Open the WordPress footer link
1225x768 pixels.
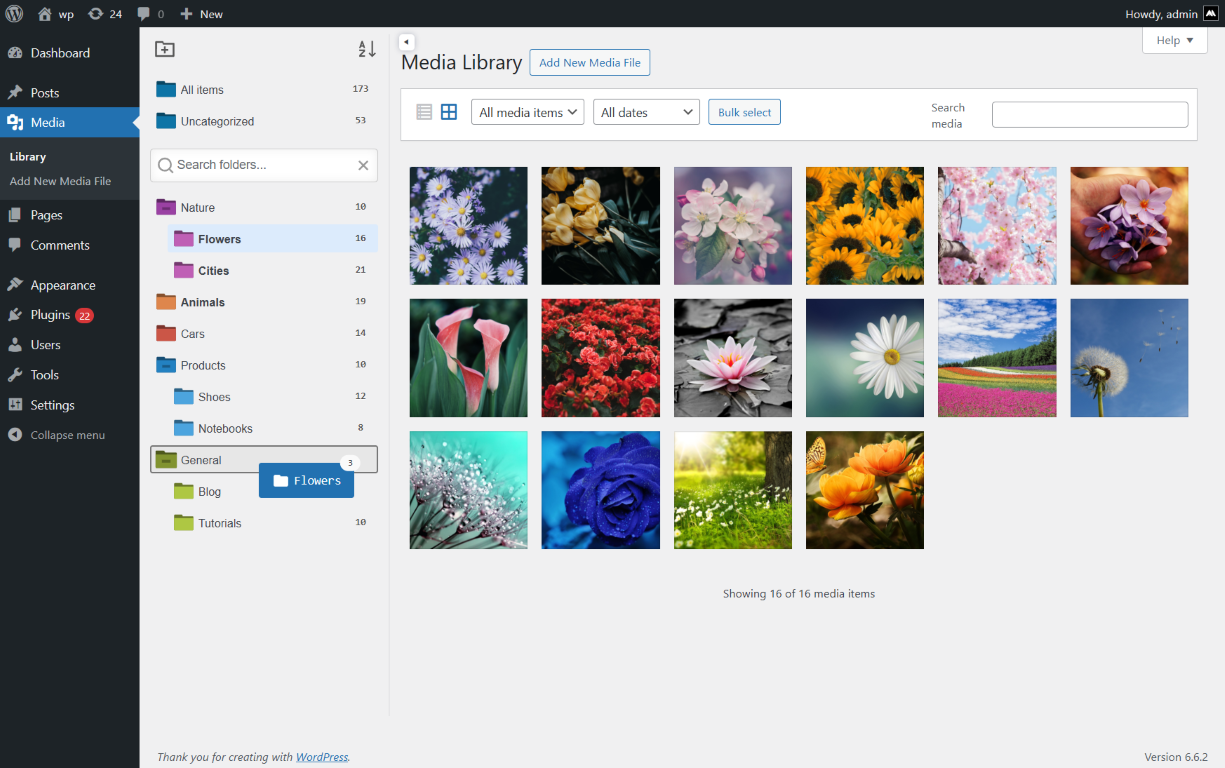coord(322,757)
